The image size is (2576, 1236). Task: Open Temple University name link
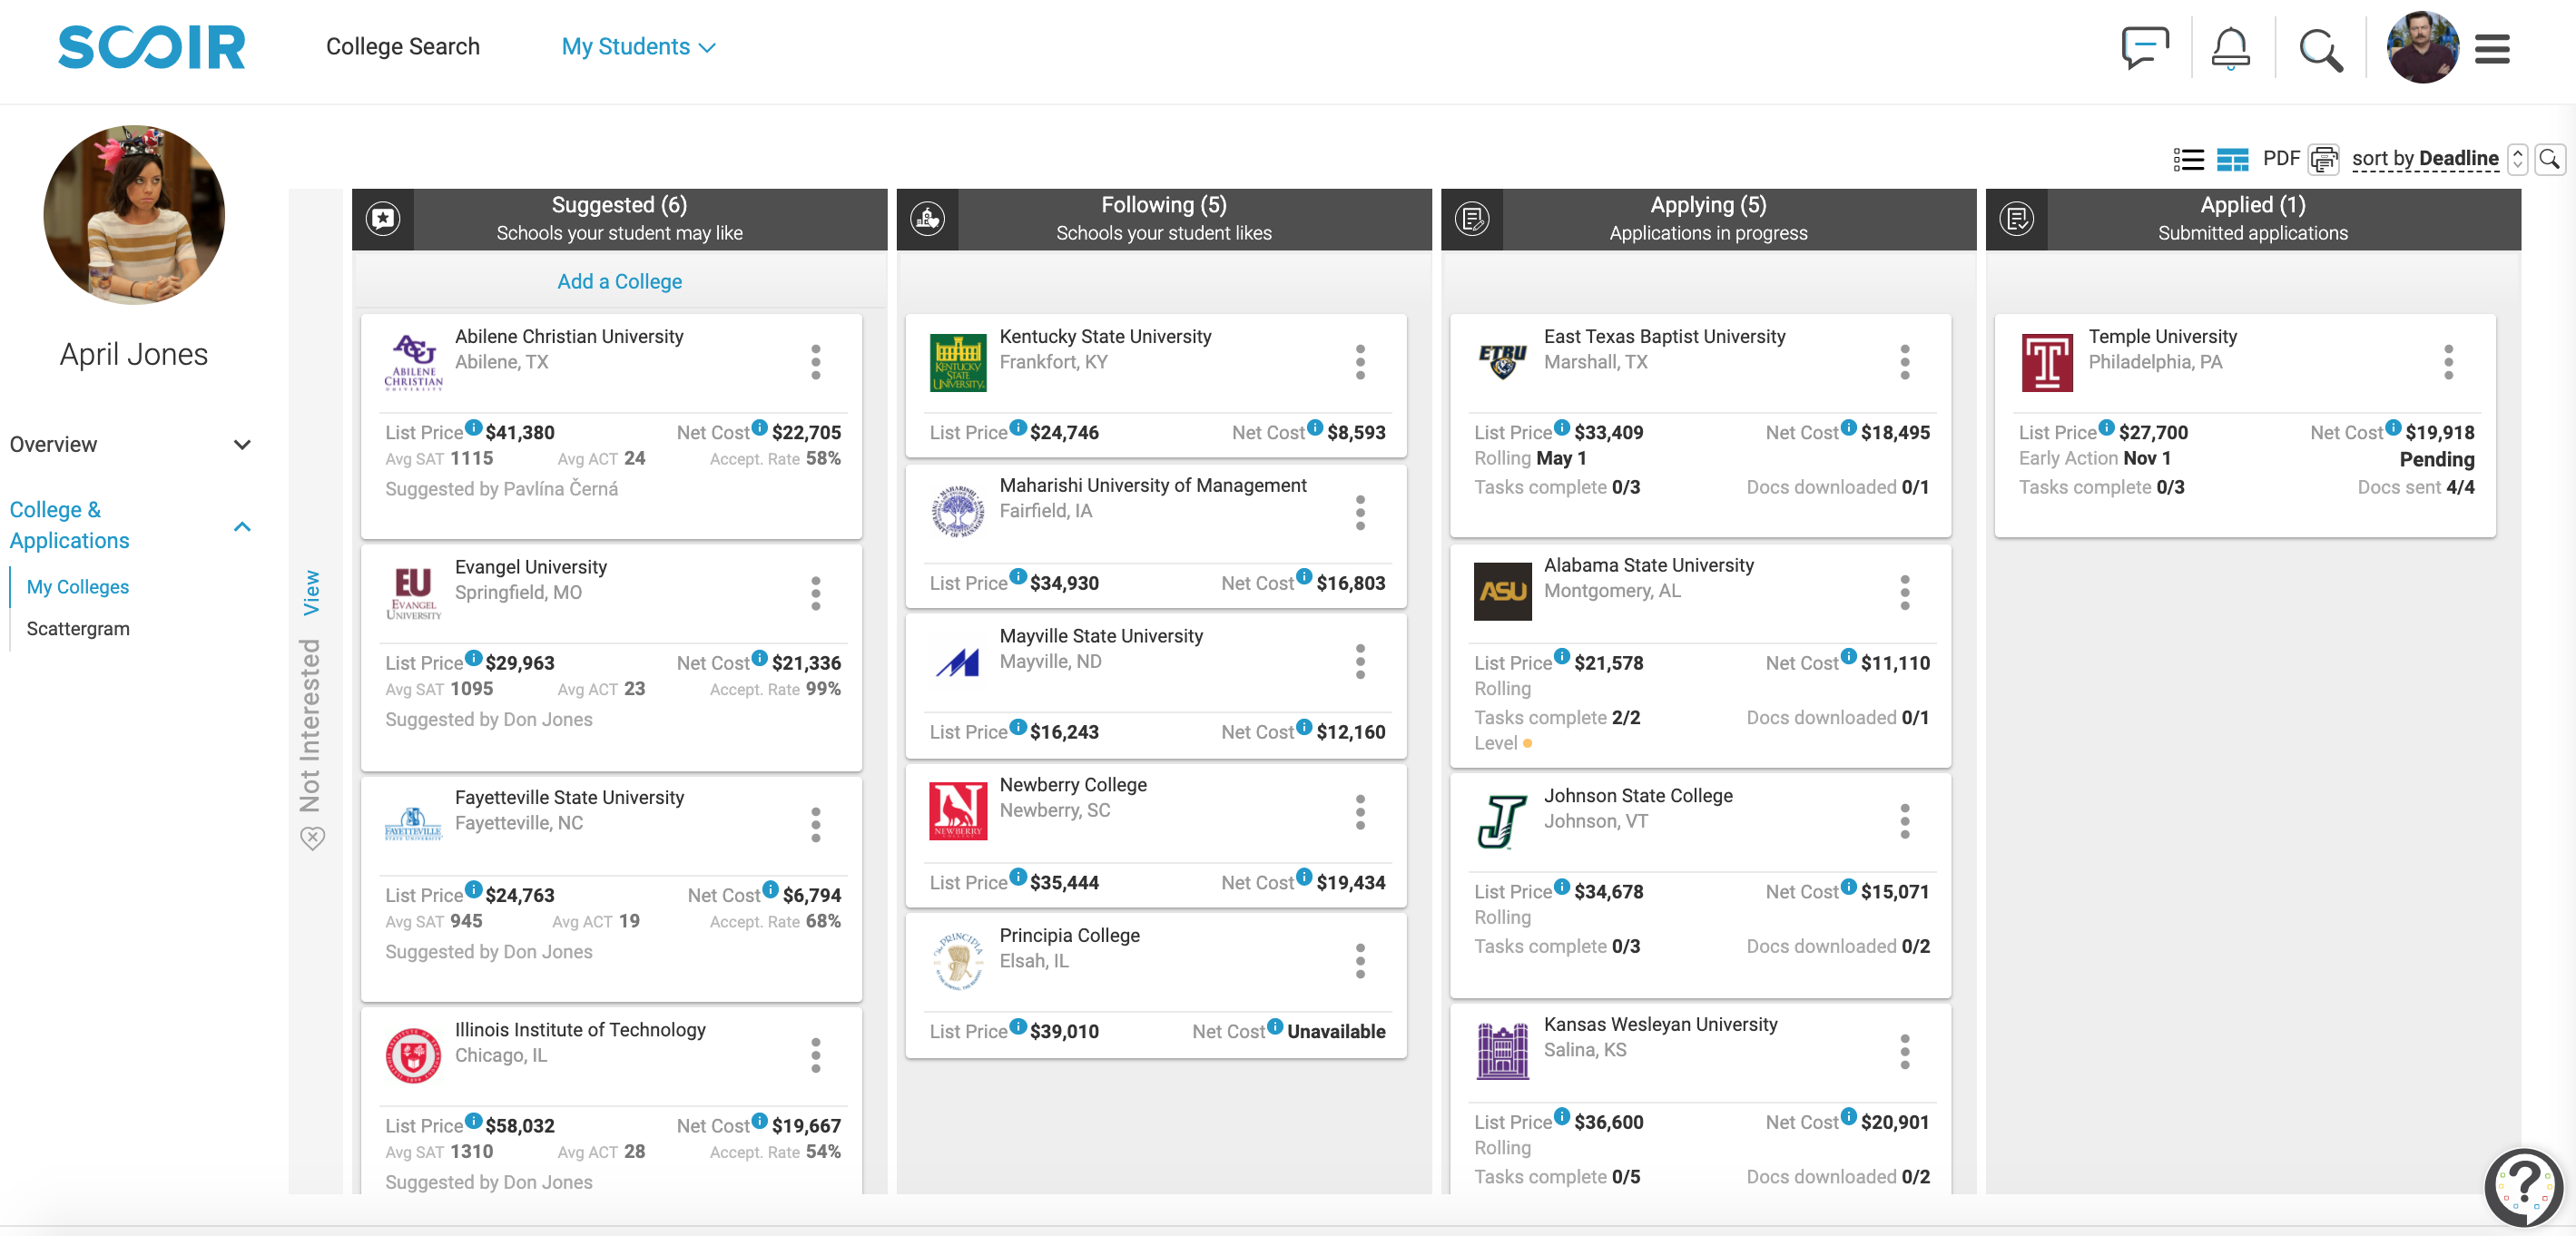2162,337
